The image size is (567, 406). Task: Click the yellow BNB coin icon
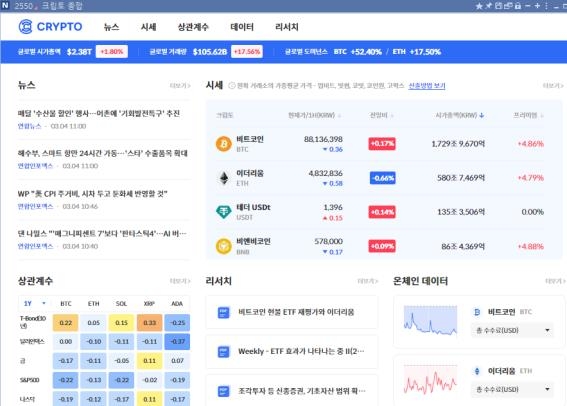click(x=223, y=246)
